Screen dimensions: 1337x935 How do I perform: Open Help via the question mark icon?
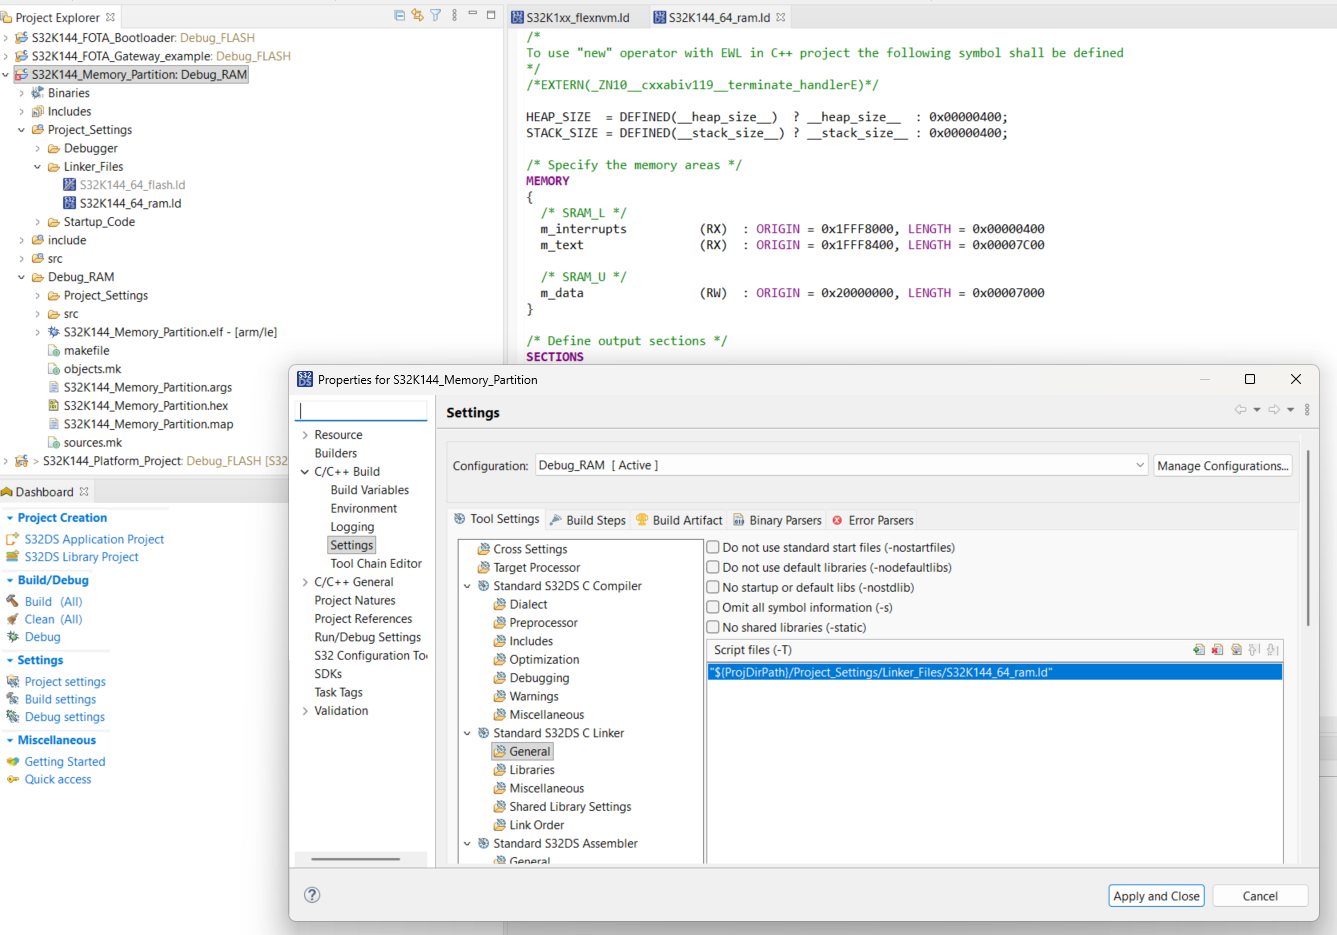point(311,895)
